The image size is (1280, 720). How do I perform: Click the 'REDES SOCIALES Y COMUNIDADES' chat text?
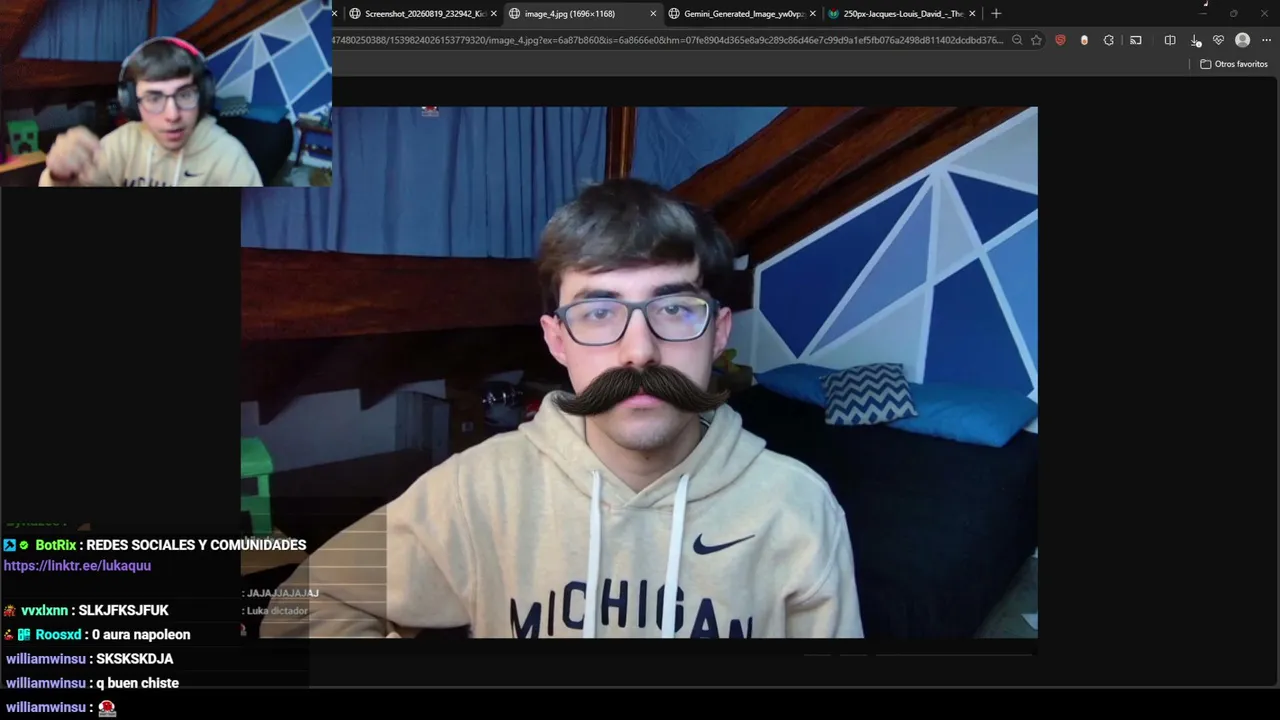[x=196, y=545]
